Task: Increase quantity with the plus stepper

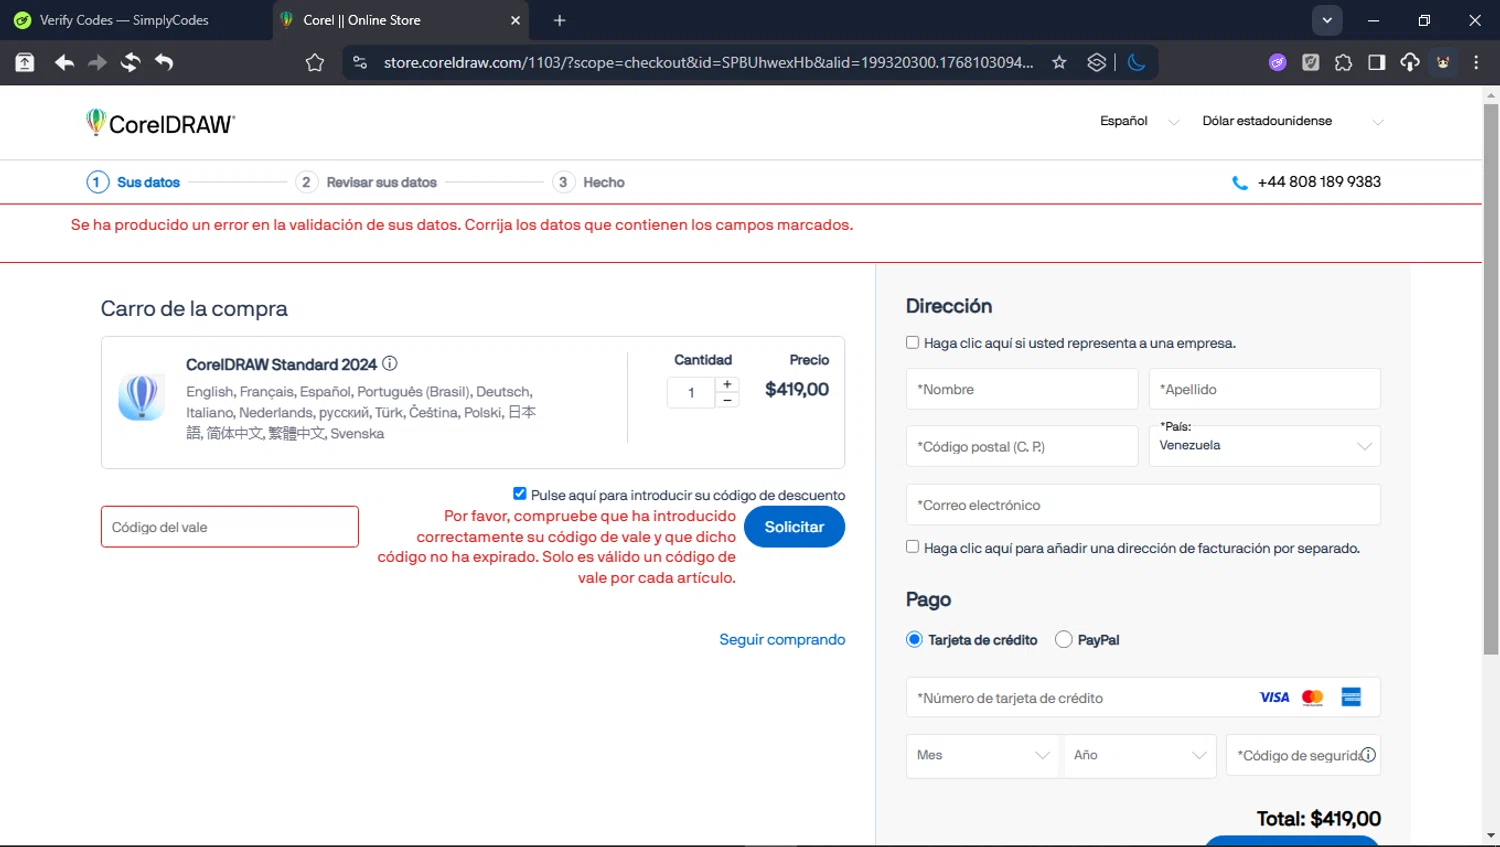Action: pos(727,384)
